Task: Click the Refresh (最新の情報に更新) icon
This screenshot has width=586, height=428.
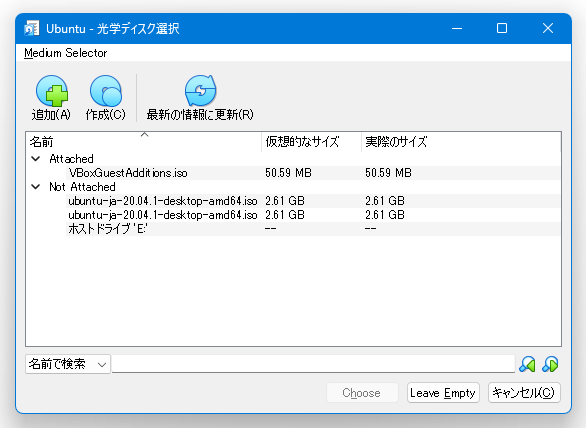Action: click(200, 91)
